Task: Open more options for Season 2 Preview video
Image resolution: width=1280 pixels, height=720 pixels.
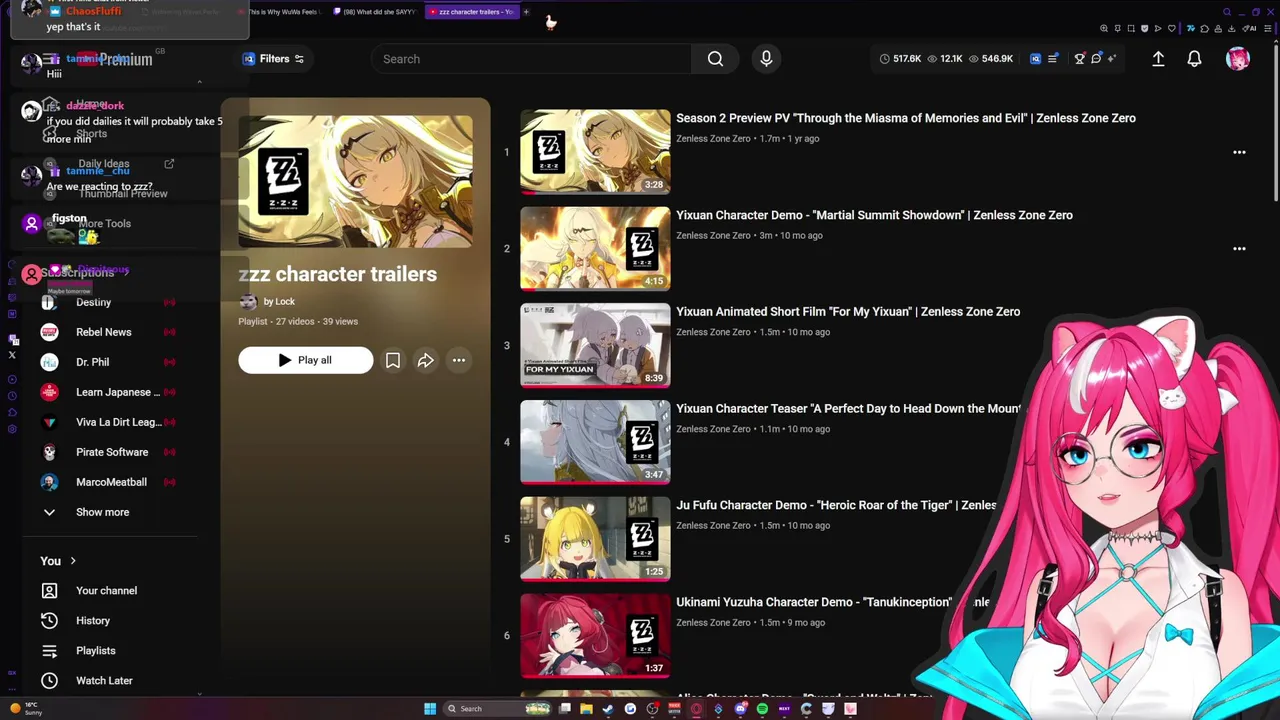Action: [1239, 152]
